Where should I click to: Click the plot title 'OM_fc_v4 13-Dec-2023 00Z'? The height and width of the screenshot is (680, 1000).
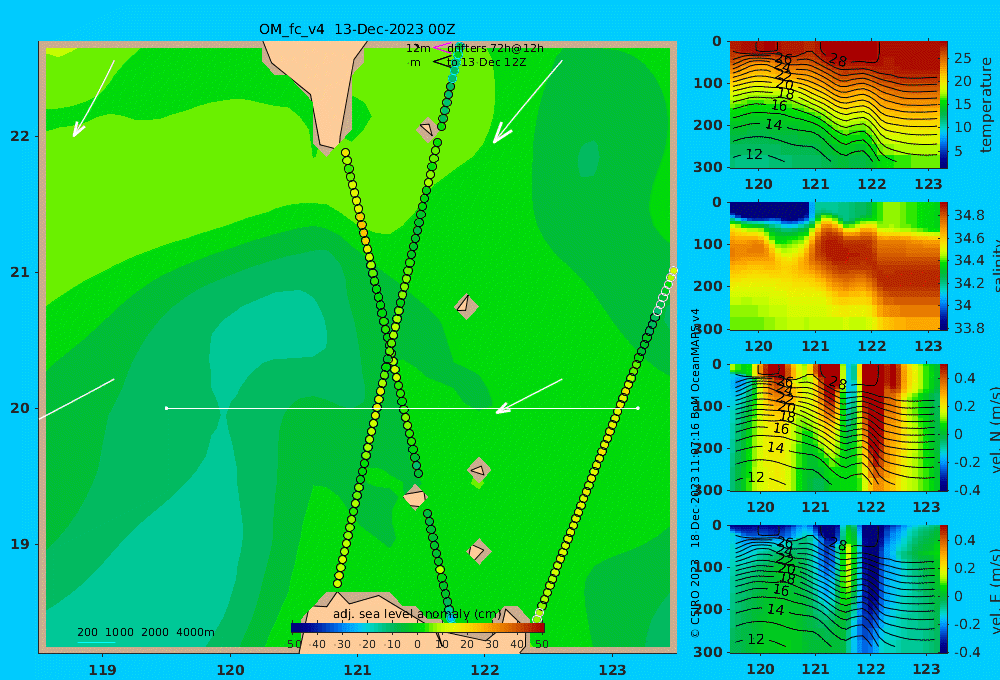pos(357,29)
